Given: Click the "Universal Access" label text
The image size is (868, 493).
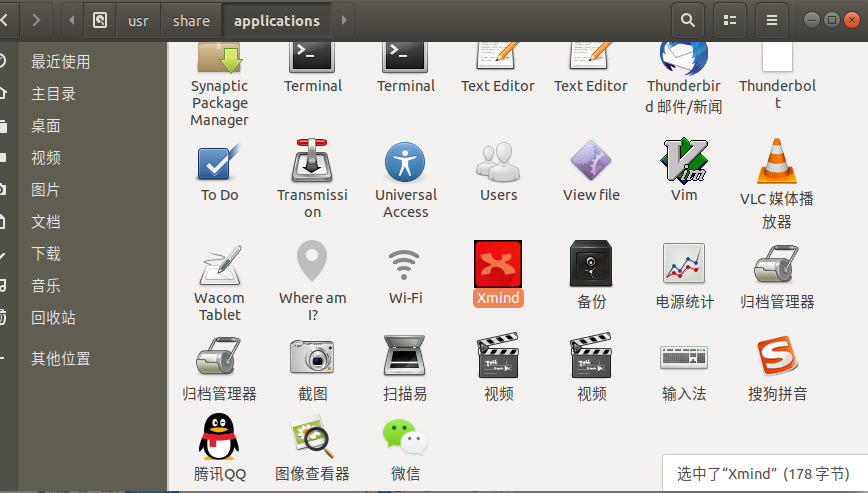Looking at the screenshot, I should click(406, 203).
